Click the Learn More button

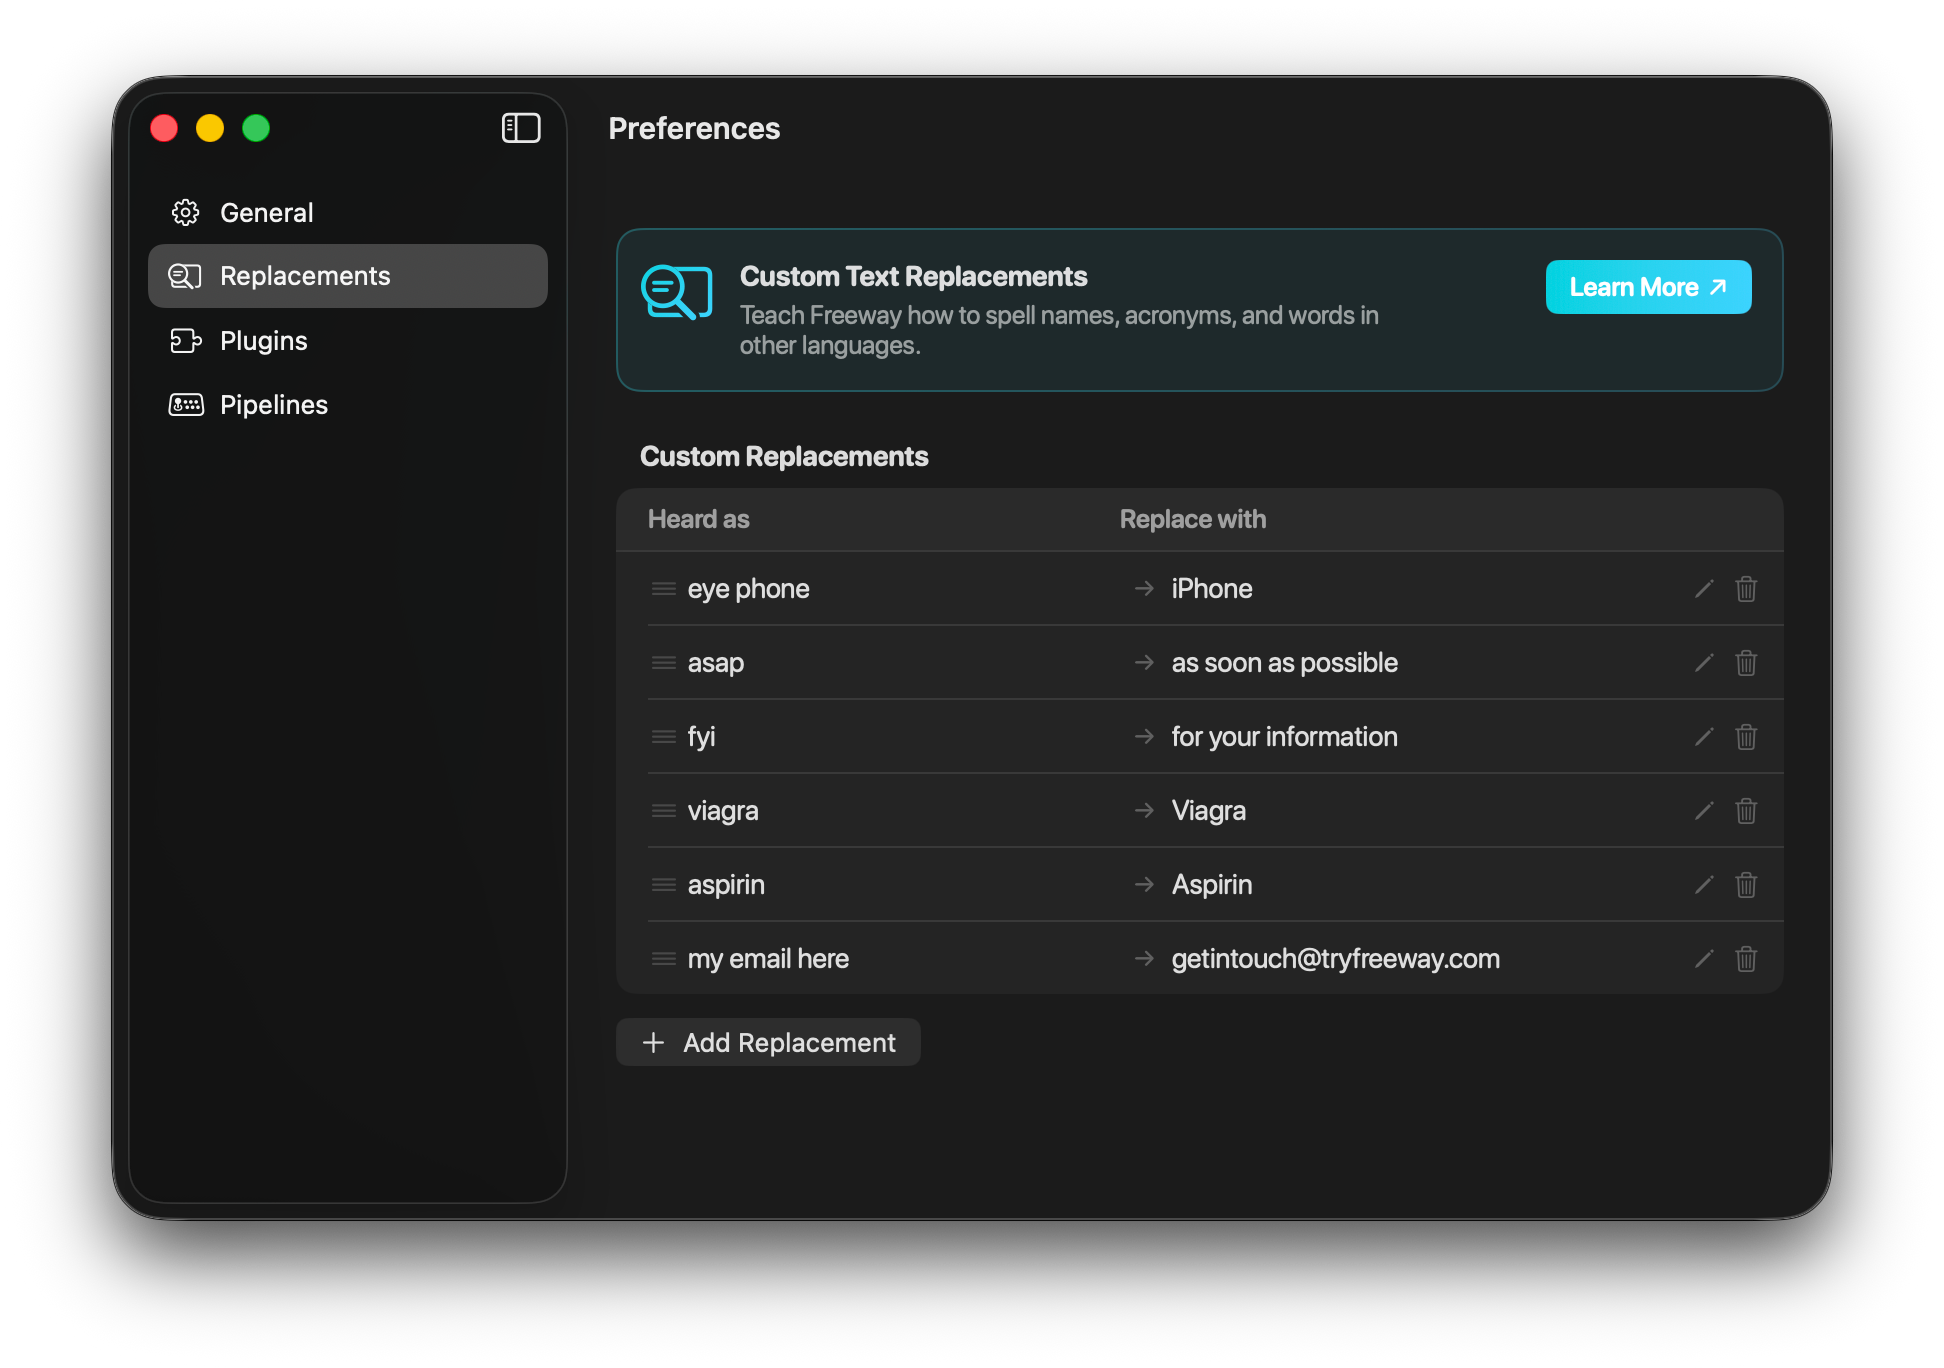tap(1648, 287)
